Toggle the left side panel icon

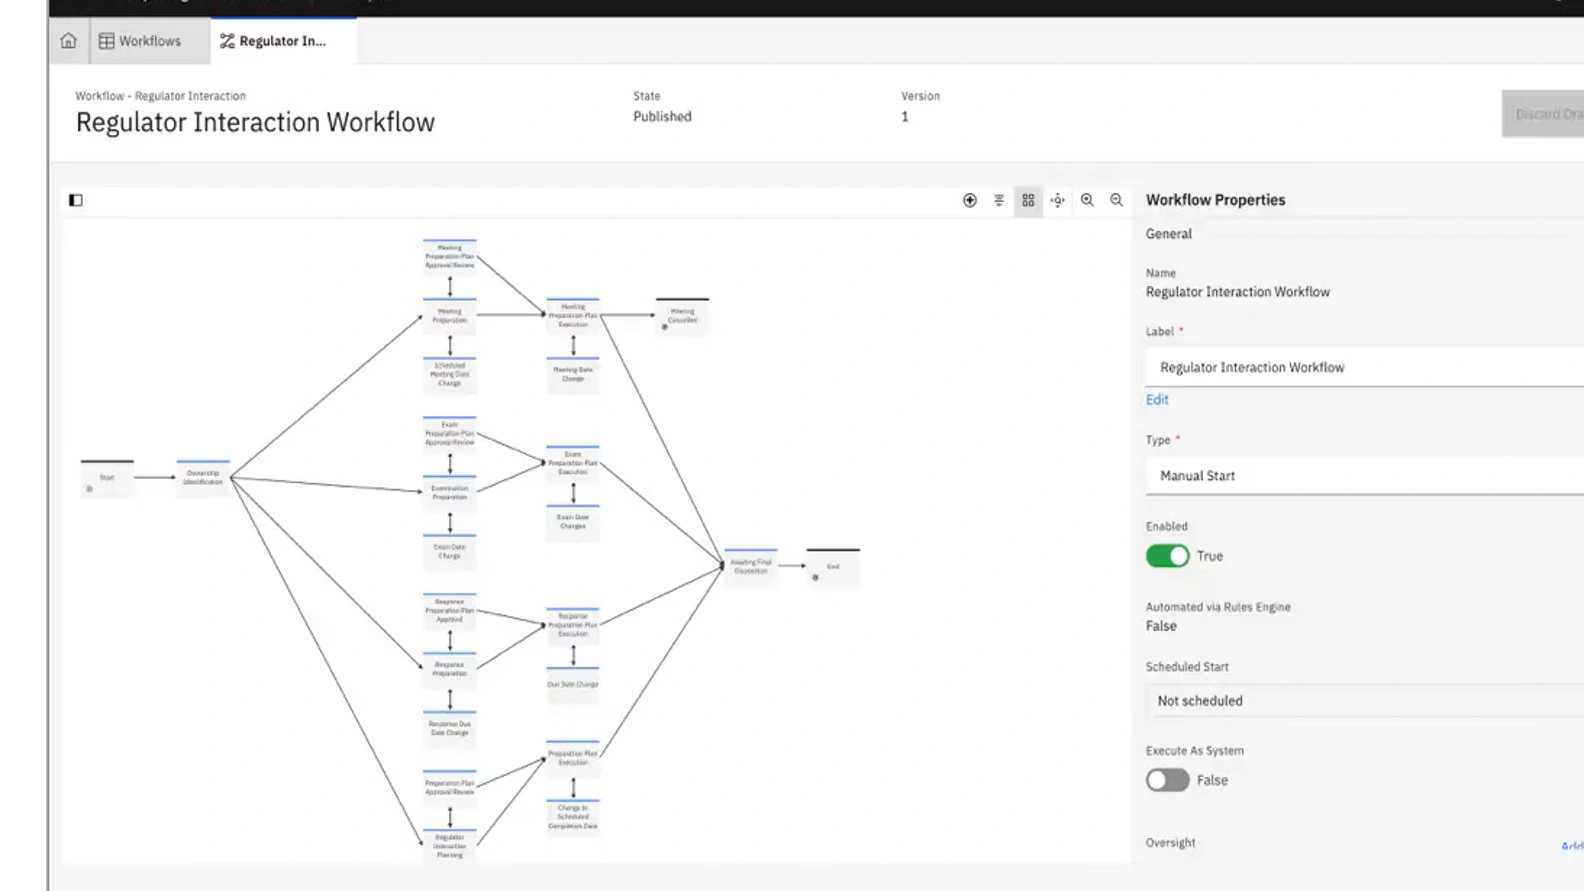click(76, 200)
